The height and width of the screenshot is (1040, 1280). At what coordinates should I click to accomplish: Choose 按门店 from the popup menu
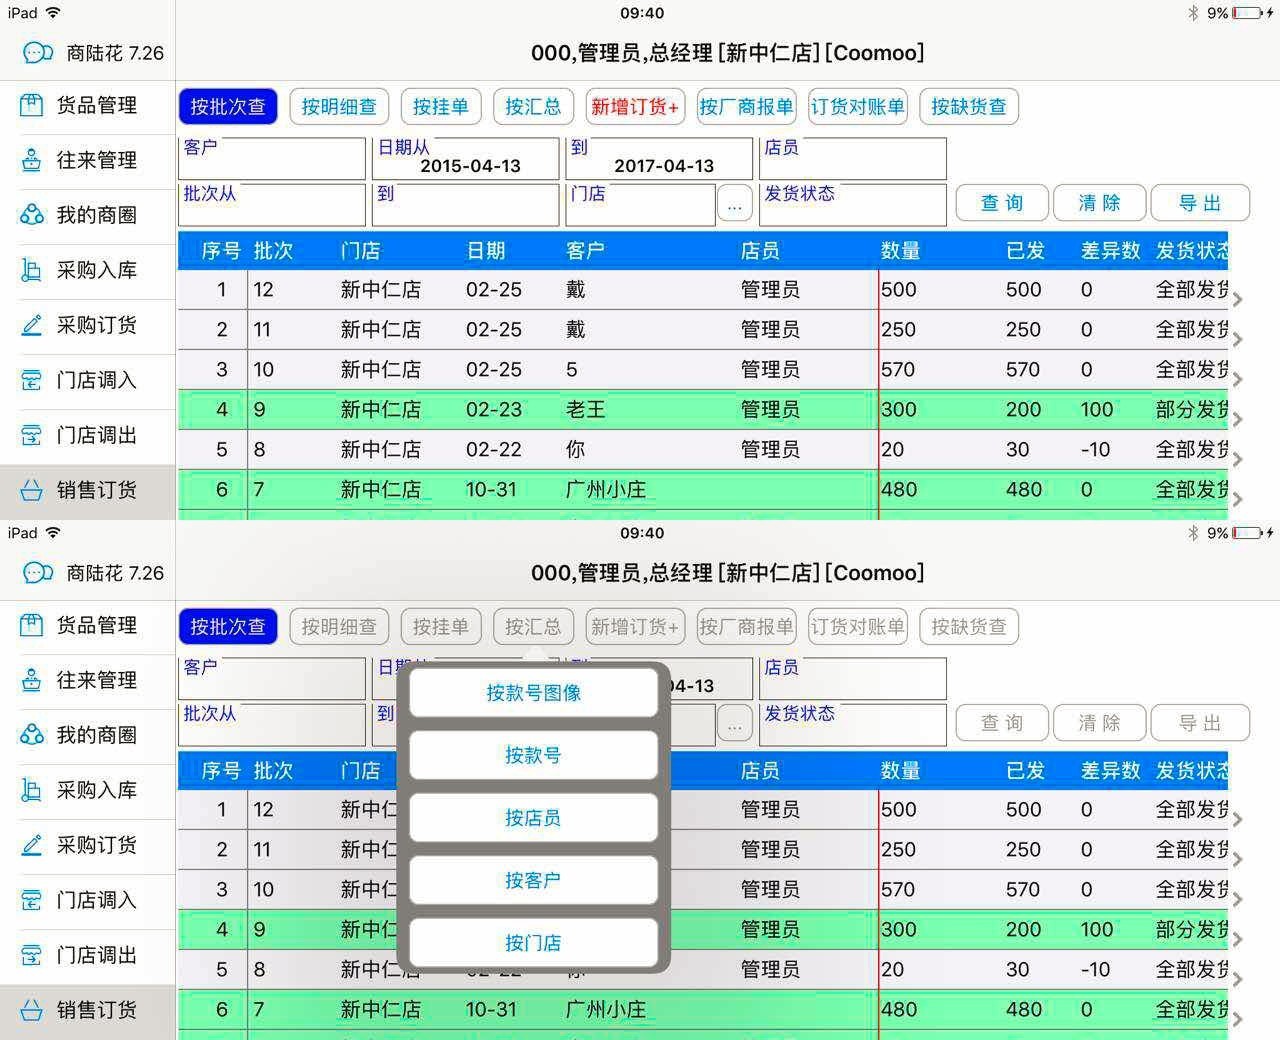[534, 943]
